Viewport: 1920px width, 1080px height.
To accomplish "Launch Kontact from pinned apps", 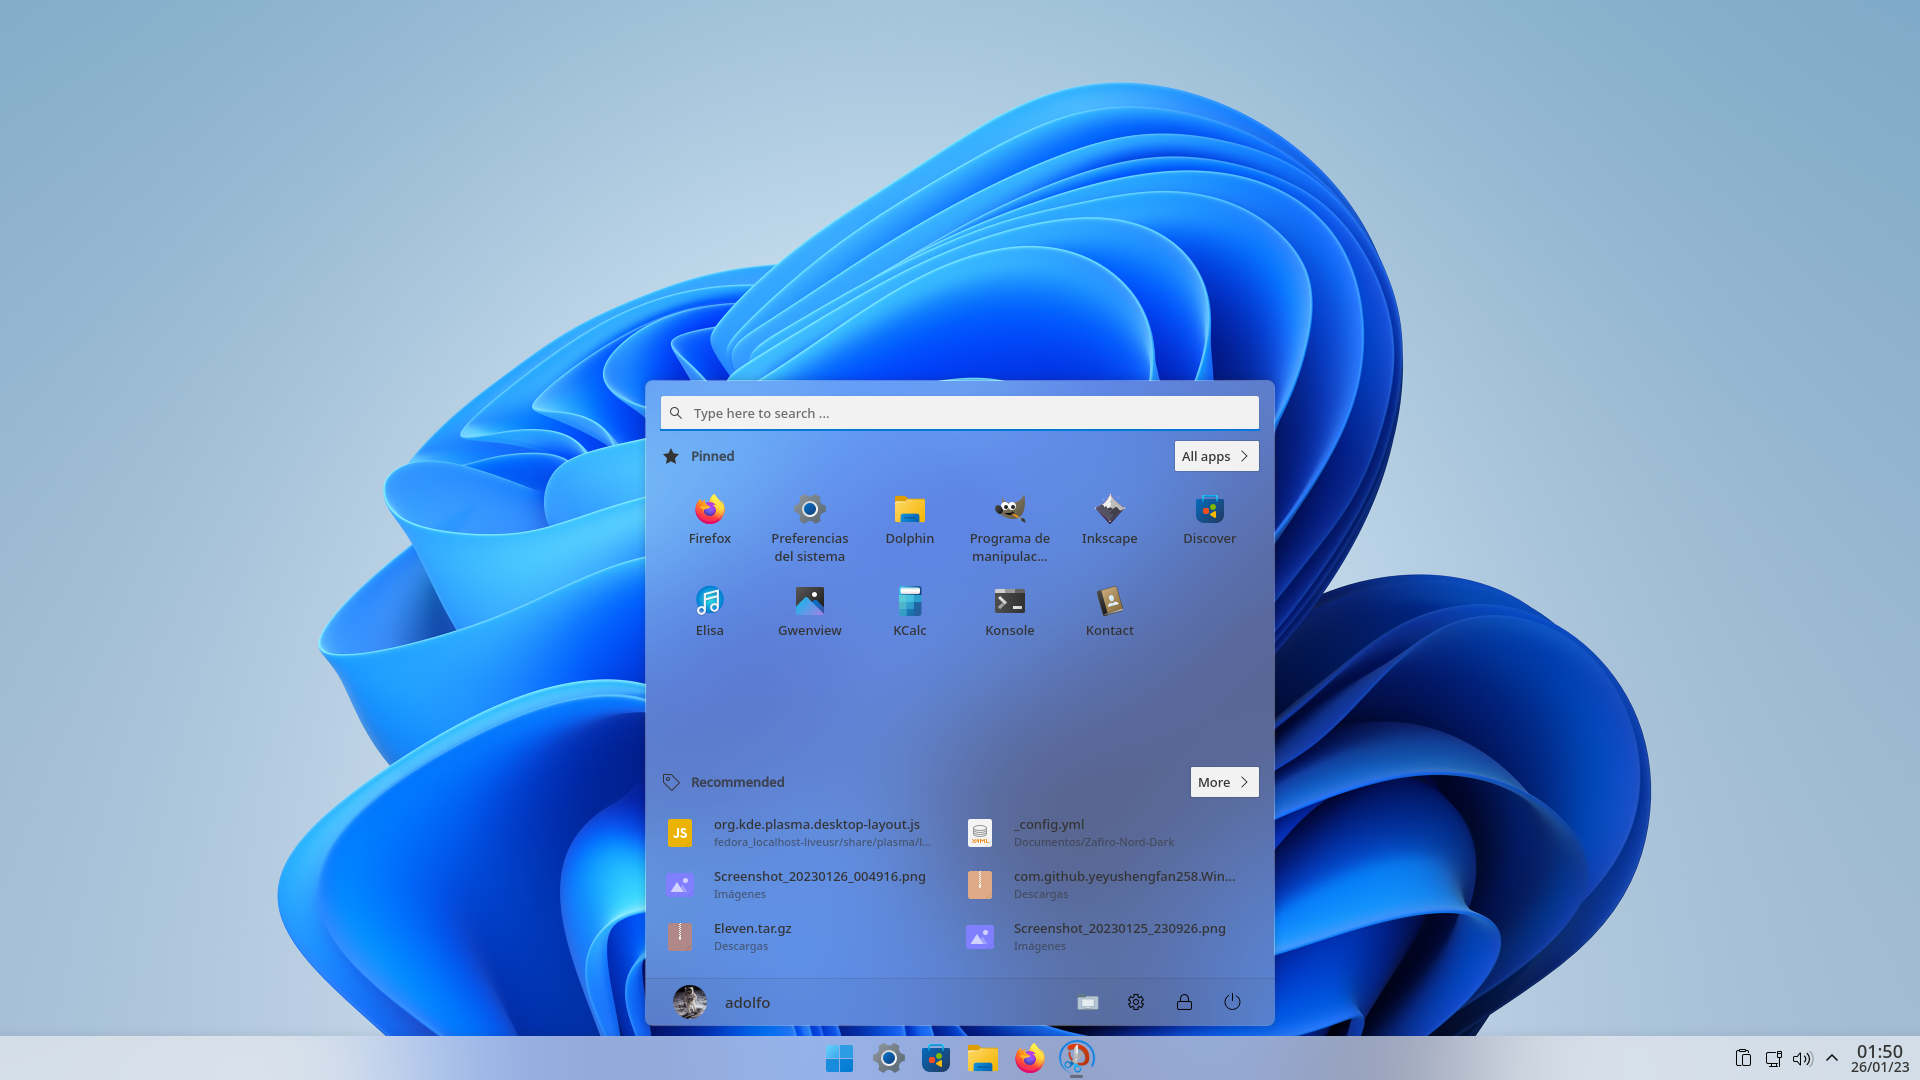I will tap(1109, 611).
